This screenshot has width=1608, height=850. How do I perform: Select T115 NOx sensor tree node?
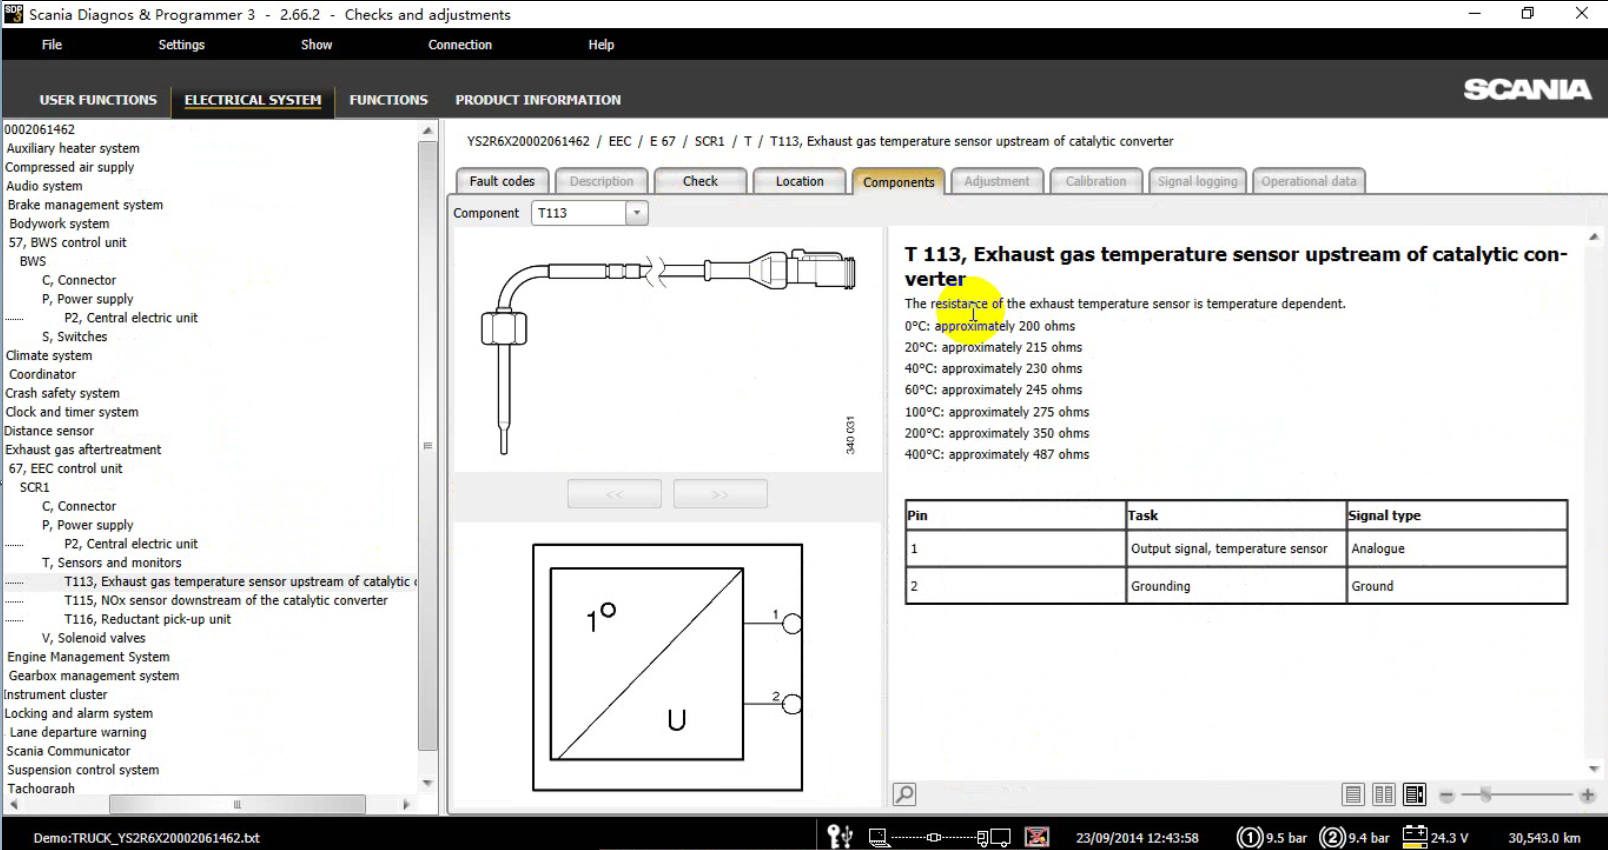point(226,600)
